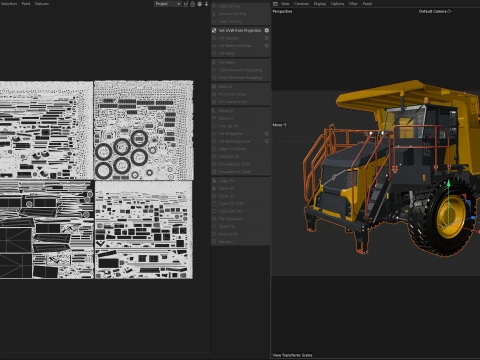Click the Restore UV command
The image size is (480, 360).
(x=240, y=234)
